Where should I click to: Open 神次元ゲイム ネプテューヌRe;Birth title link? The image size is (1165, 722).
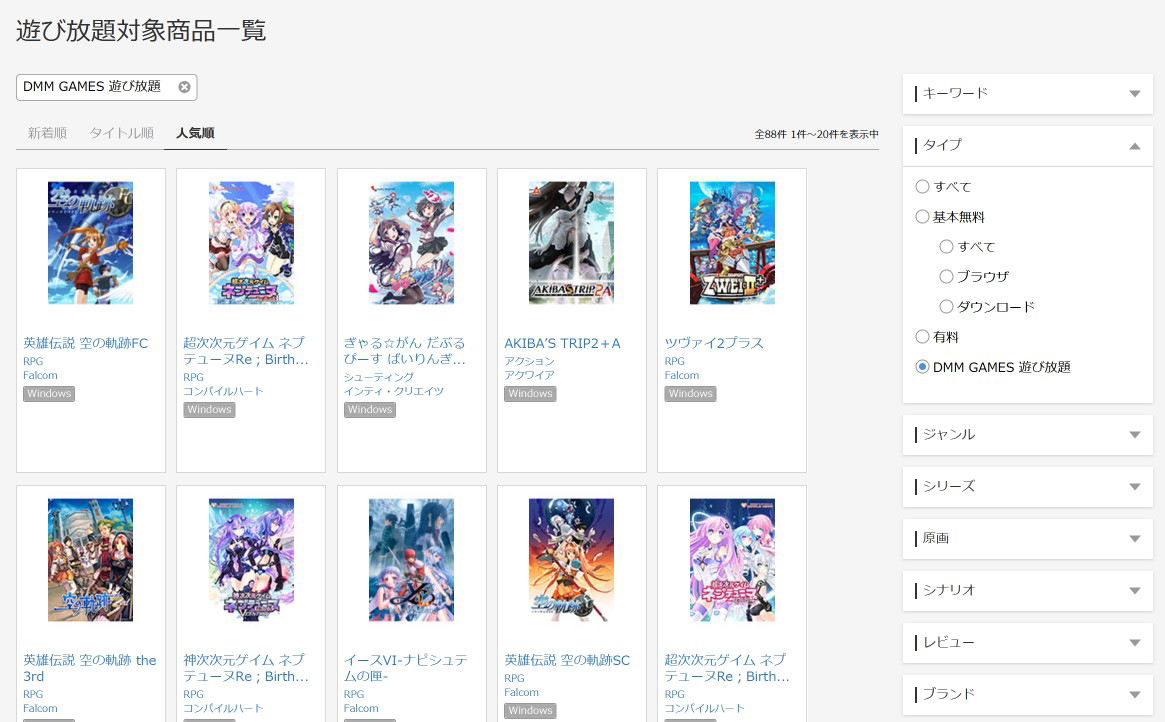(x=246, y=669)
